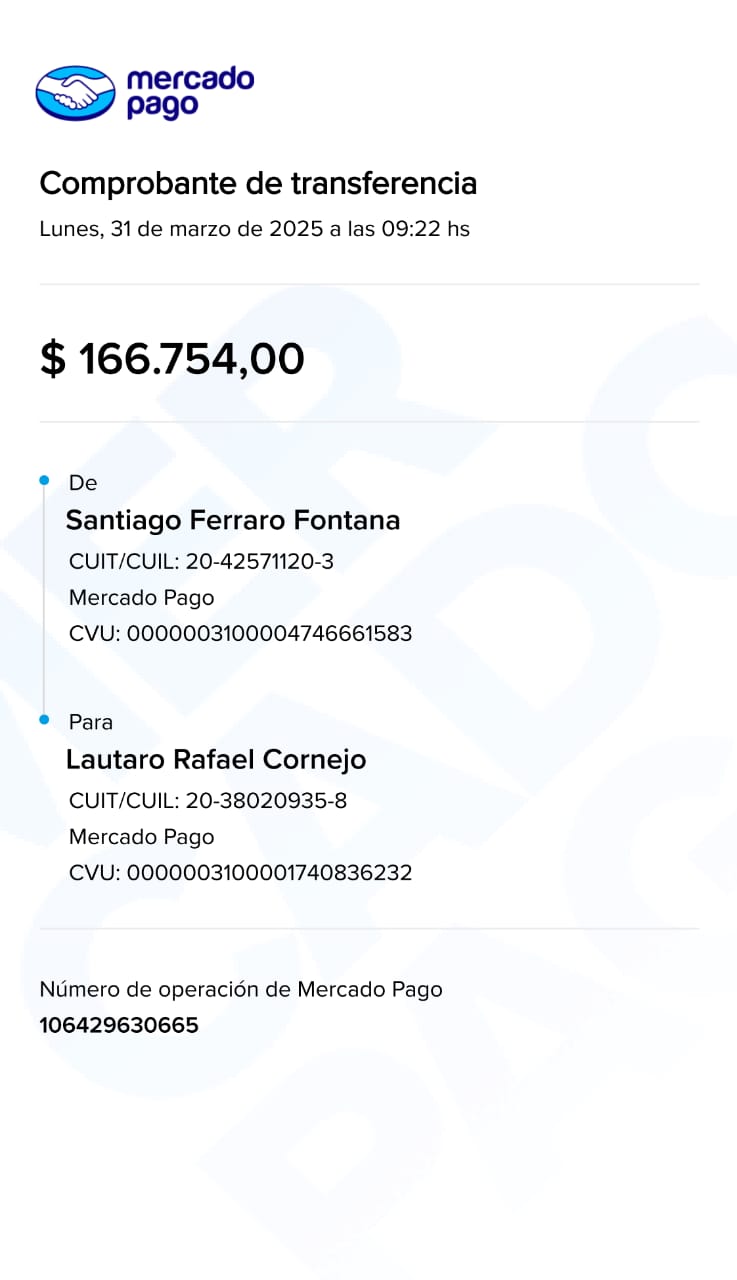Click "Mercado Pago" under the sender's CUIT
Viewport: 737px width, 1280px height.
pos(141,598)
